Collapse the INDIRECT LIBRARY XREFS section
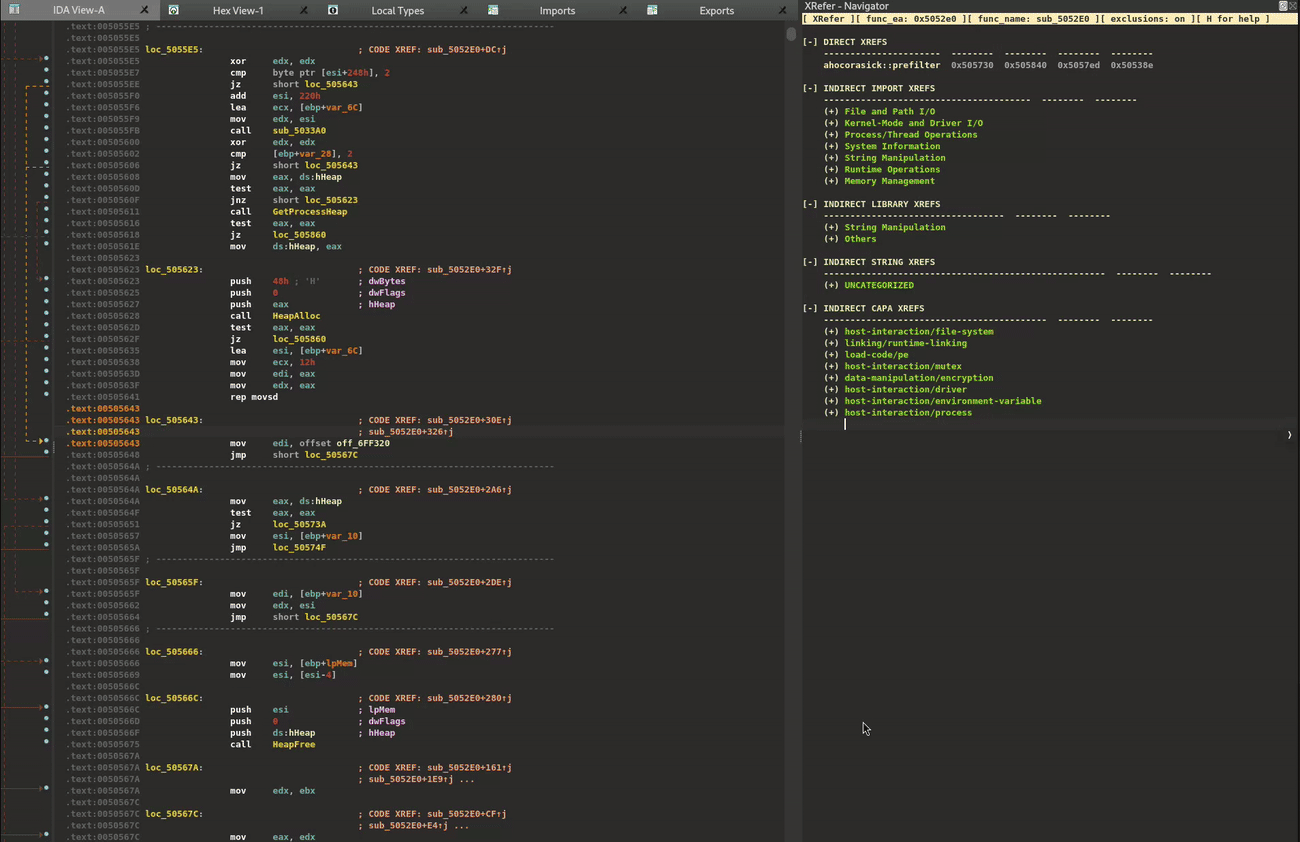Image resolution: width=1300 pixels, height=842 pixels. (x=810, y=204)
